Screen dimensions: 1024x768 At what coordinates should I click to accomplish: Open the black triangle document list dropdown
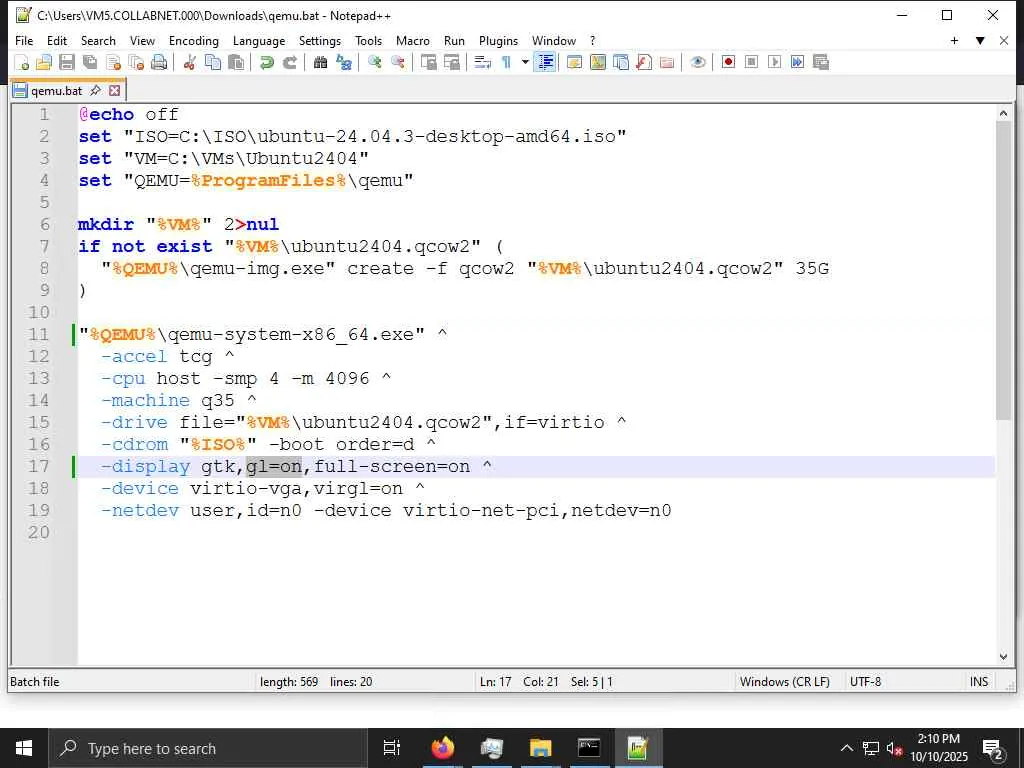click(x=980, y=40)
